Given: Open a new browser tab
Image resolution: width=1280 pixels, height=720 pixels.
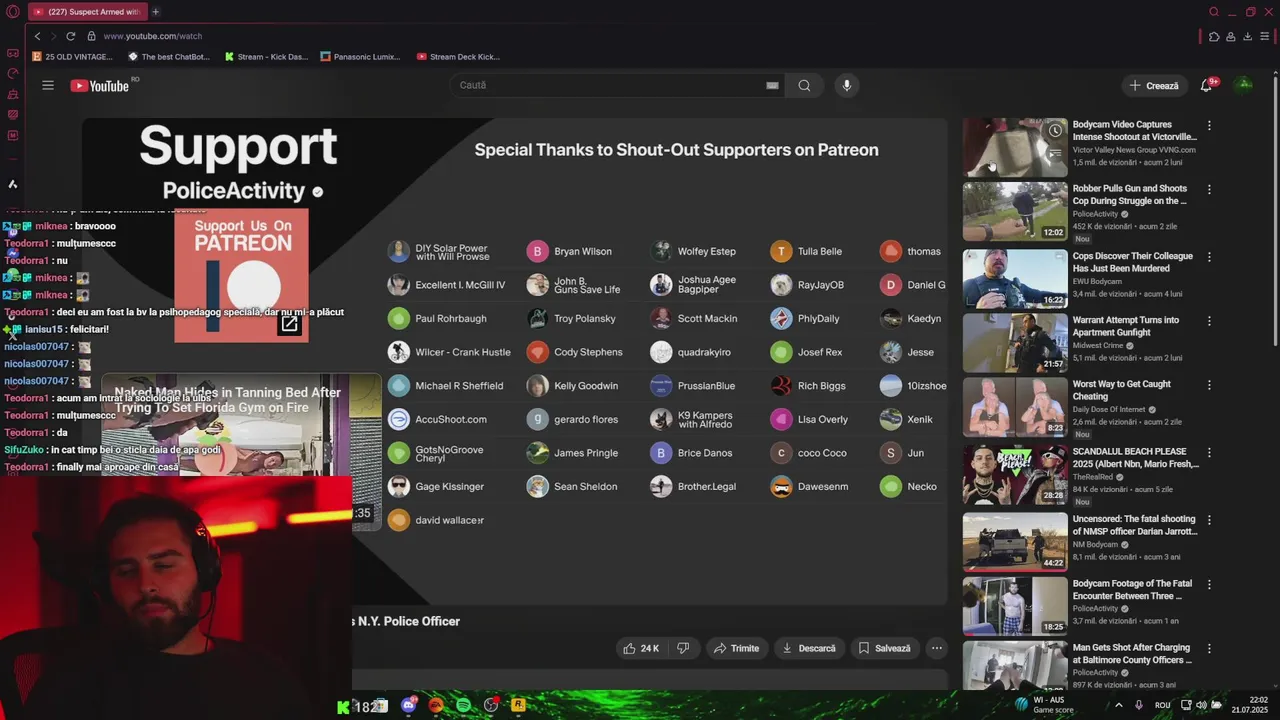Looking at the screenshot, I should coord(155,12).
